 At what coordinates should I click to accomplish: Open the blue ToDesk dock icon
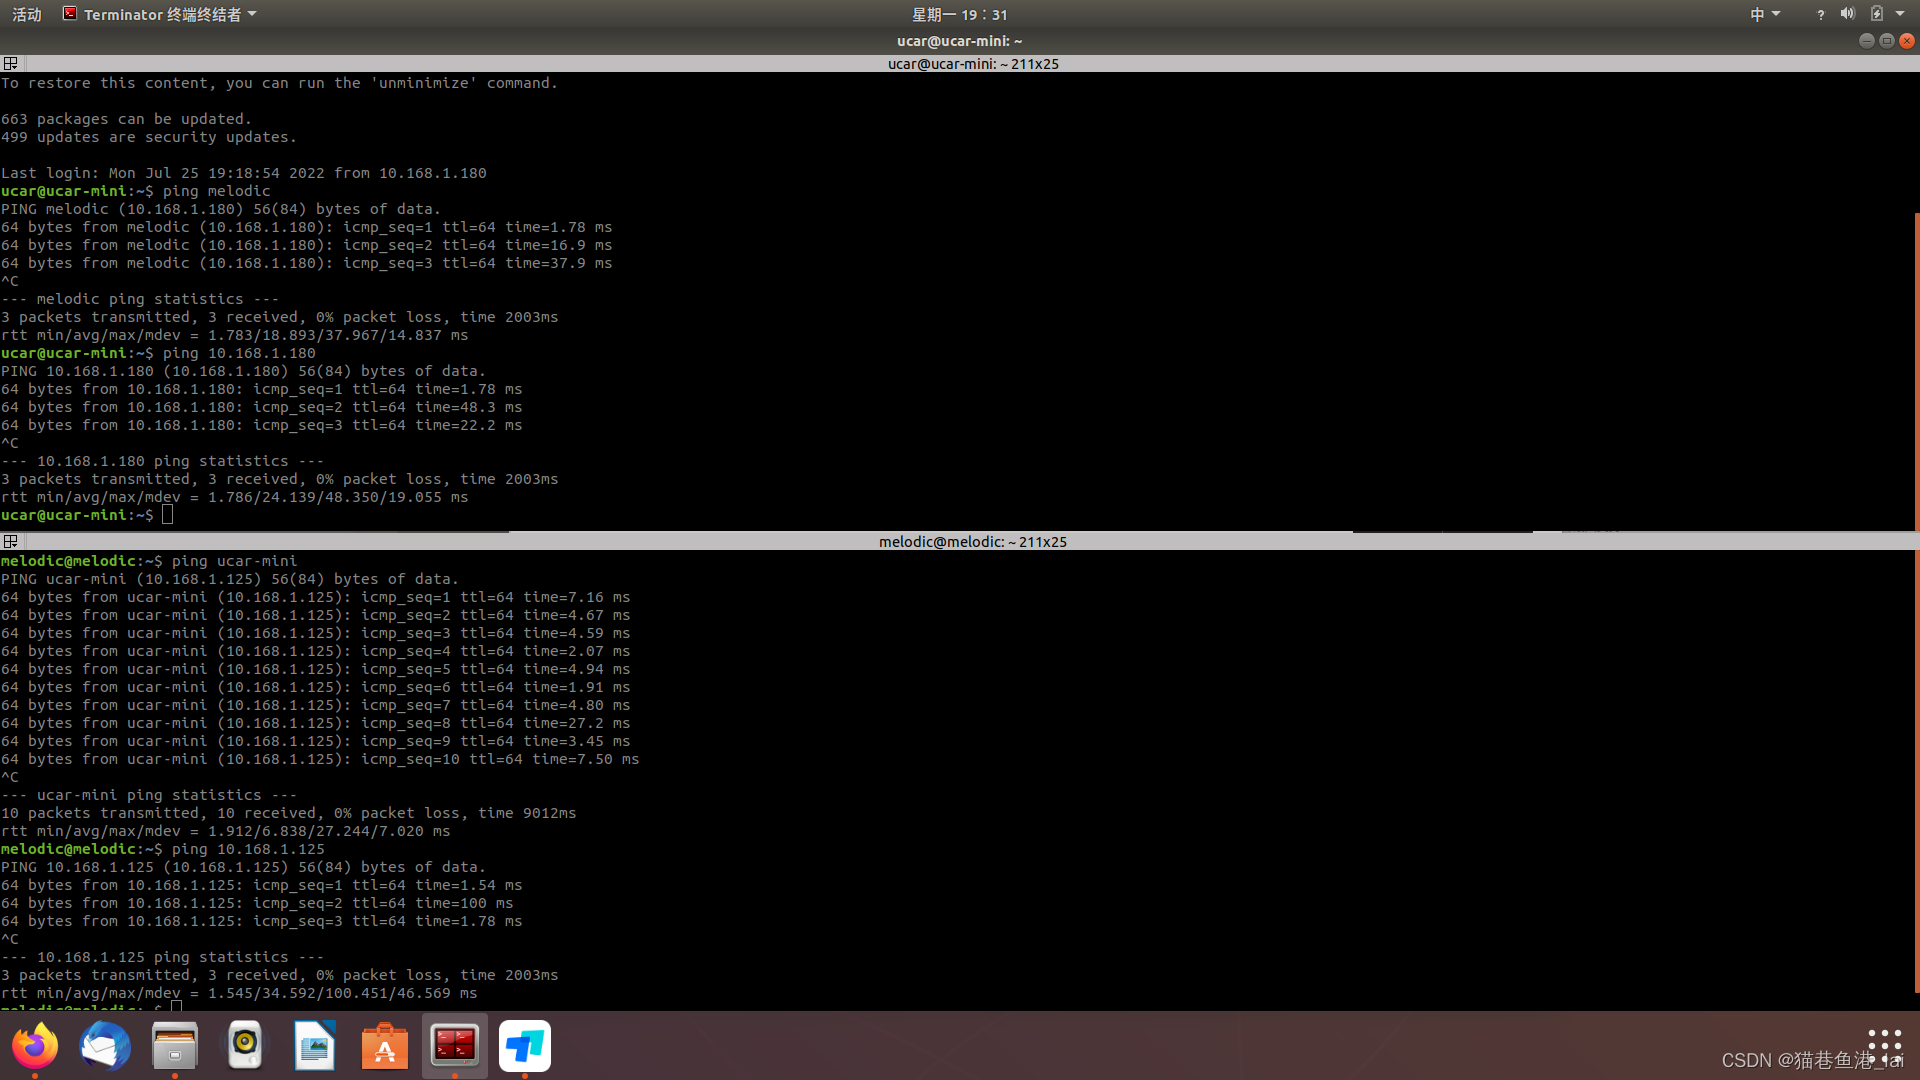[525, 1046]
